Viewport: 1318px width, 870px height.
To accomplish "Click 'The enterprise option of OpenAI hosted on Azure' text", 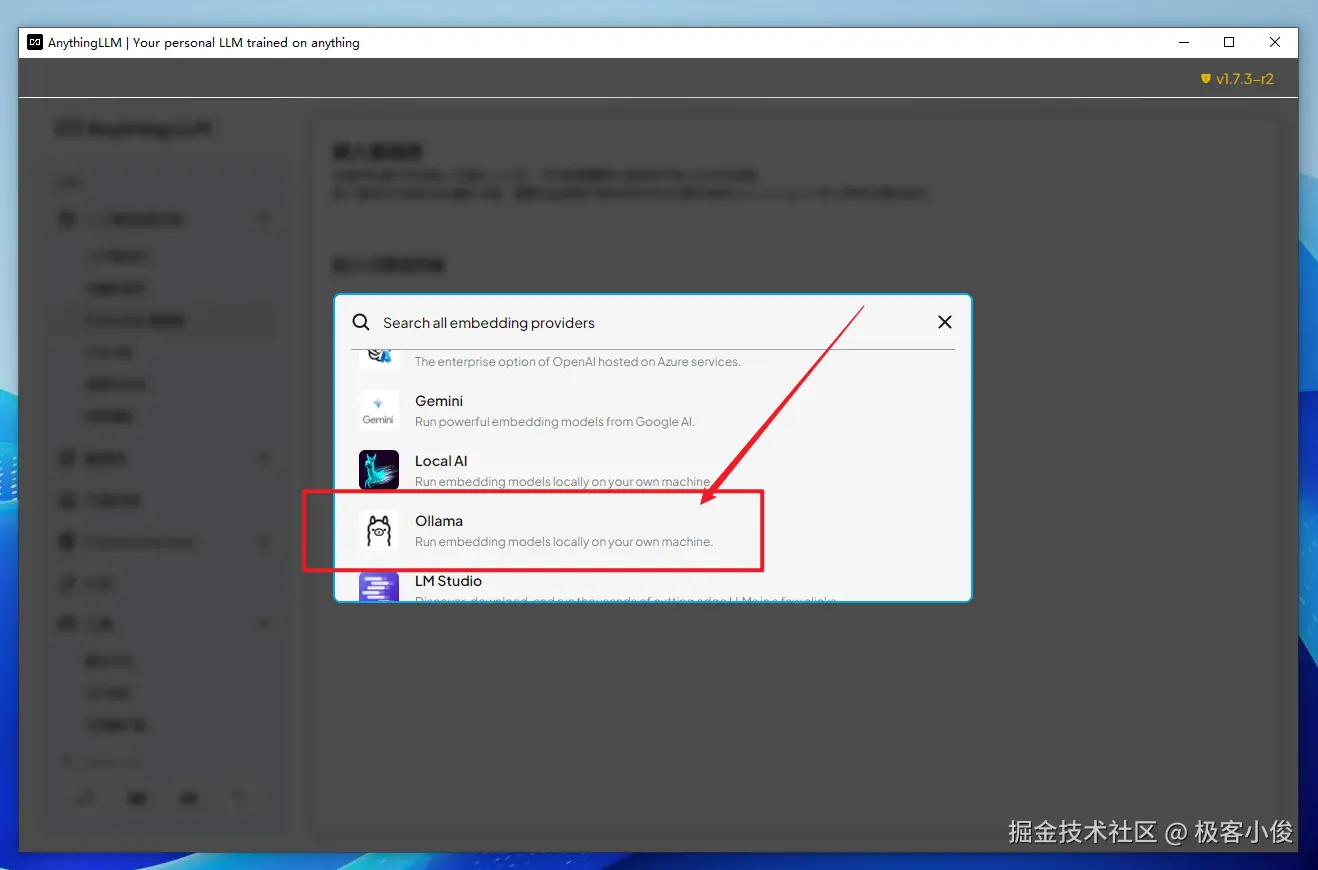I will (x=578, y=362).
